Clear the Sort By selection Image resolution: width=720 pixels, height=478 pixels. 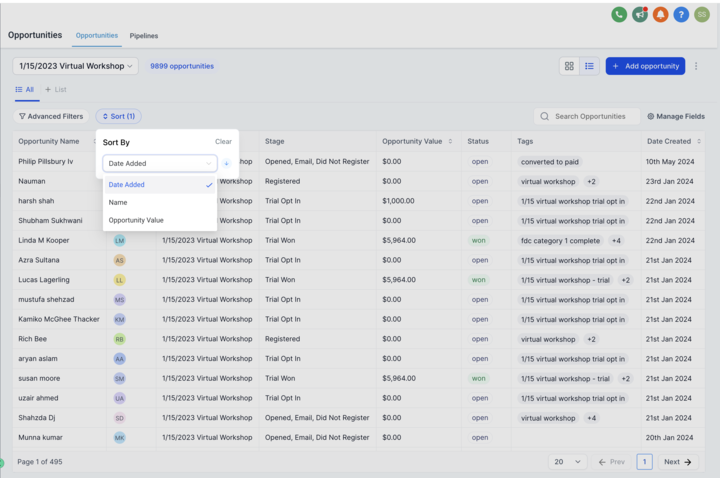[x=223, y=141]
